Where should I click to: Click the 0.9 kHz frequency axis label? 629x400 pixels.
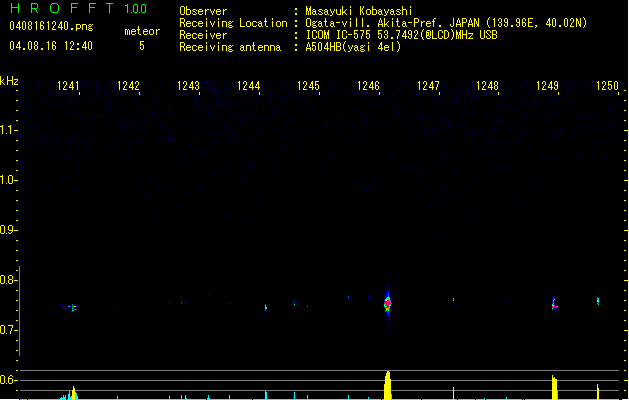(x=9, y=230)
